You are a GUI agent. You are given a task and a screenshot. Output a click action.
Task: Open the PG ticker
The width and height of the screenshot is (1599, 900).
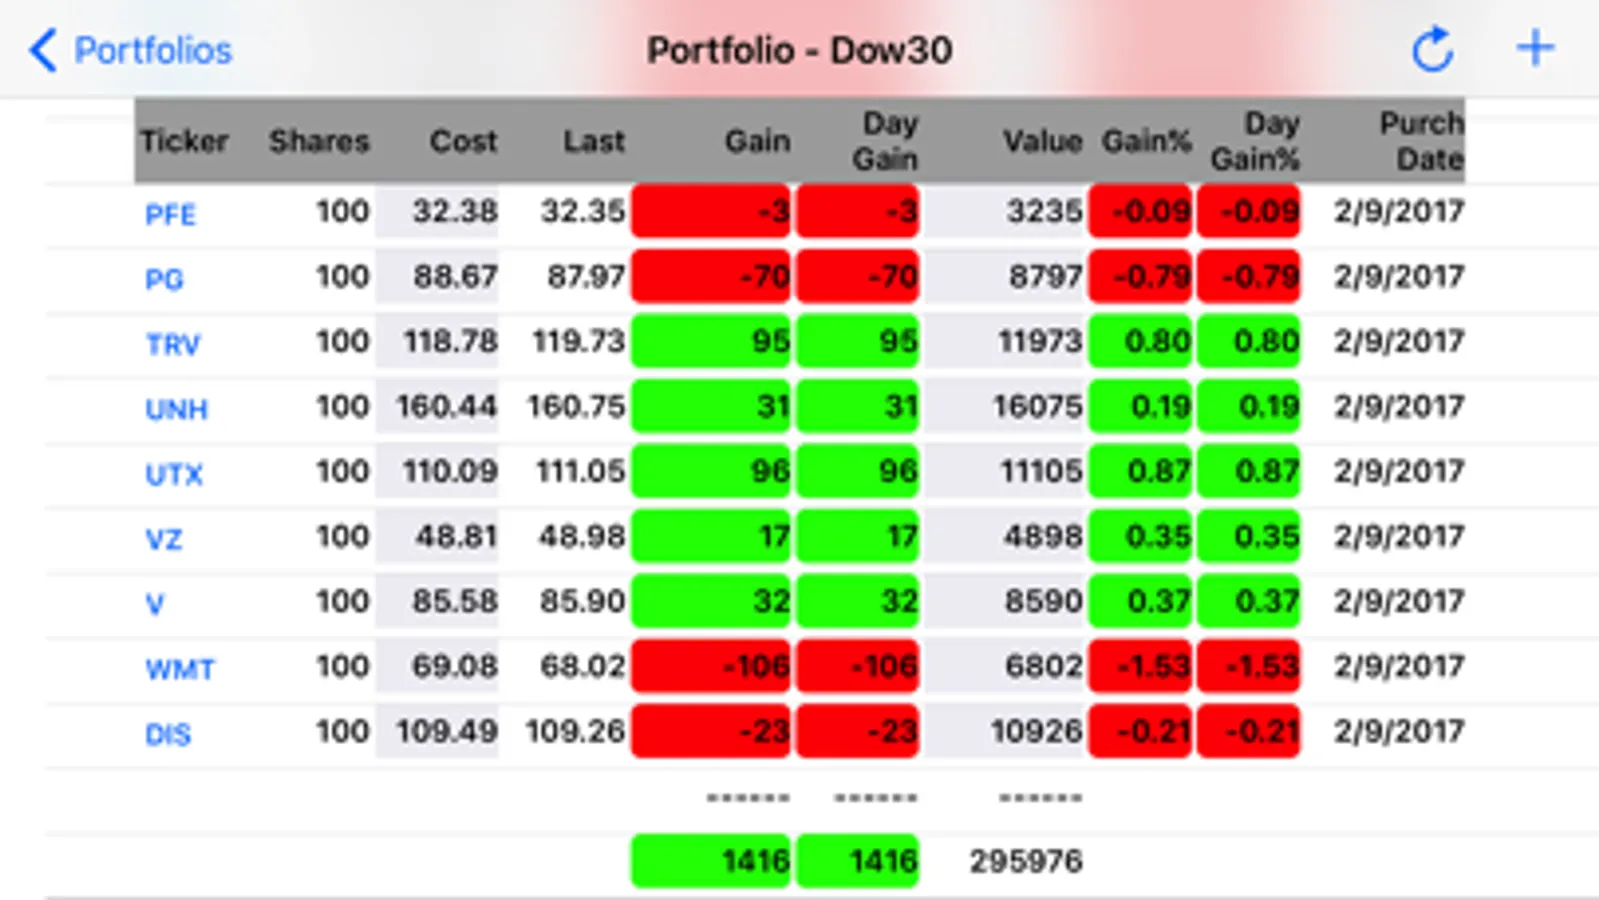pos(164,279)
